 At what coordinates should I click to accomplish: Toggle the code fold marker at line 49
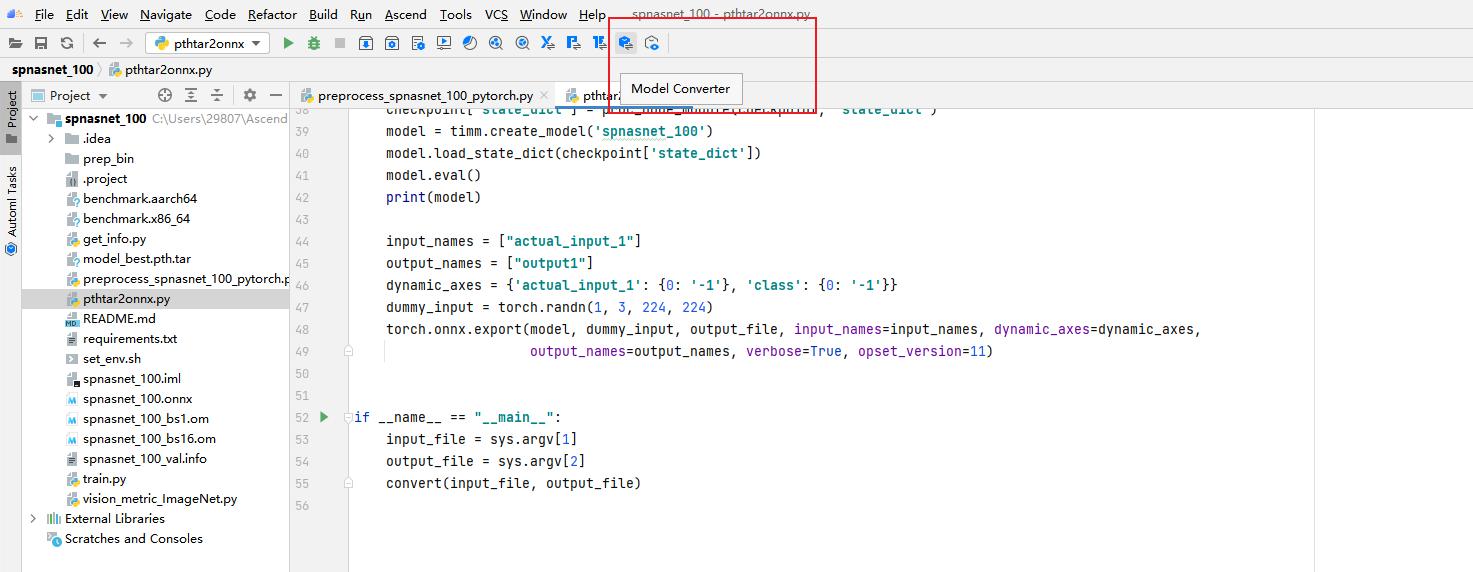click(x=348, y=351)
